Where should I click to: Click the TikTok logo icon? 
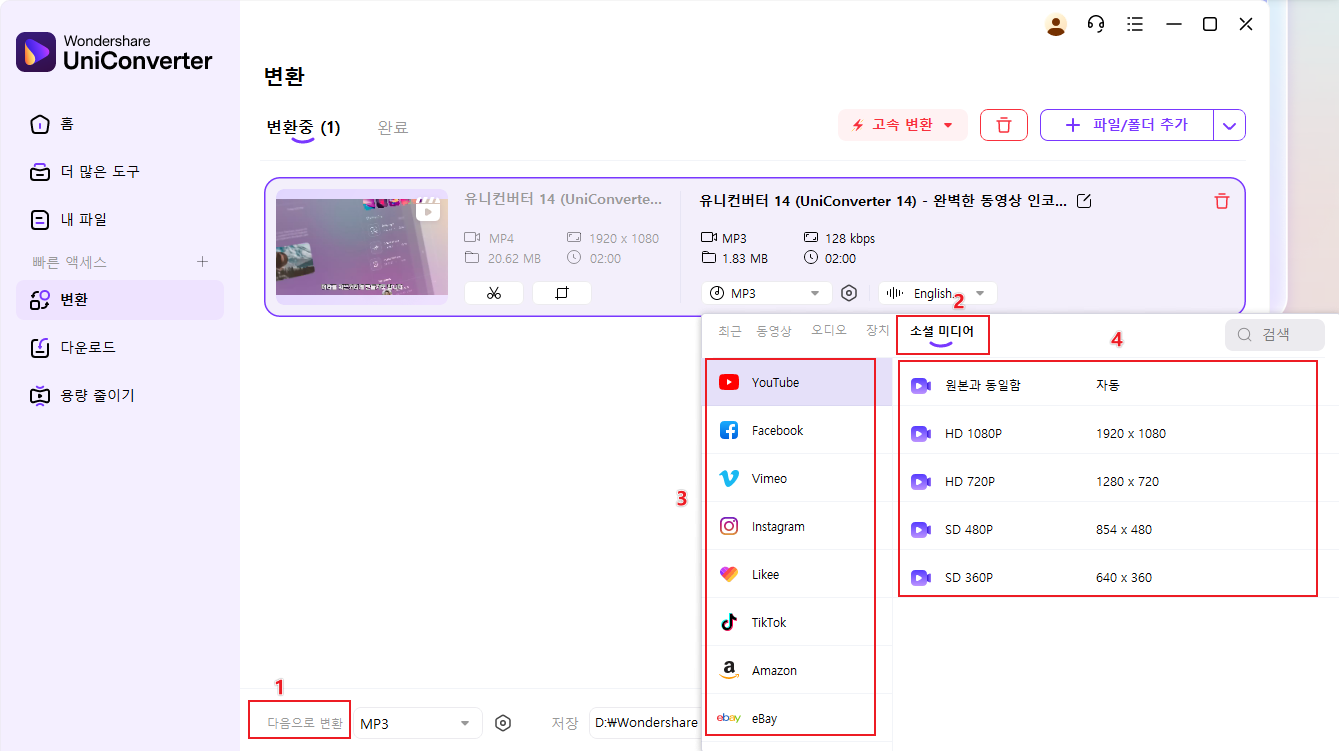(729, 622)
